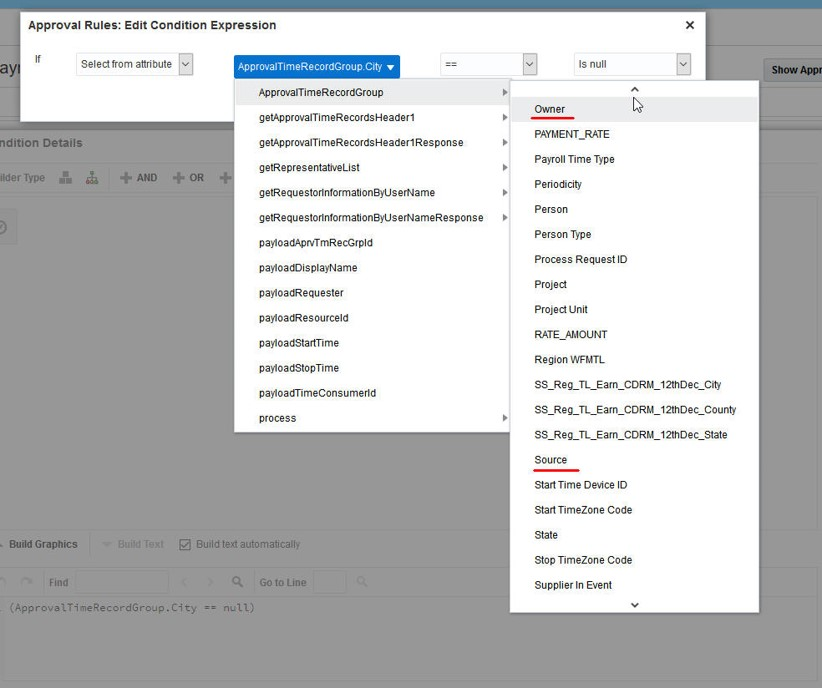Select payloadResourceId from the menu
Image resolution: width=822 pixels, height=688 pixels.
372,318
